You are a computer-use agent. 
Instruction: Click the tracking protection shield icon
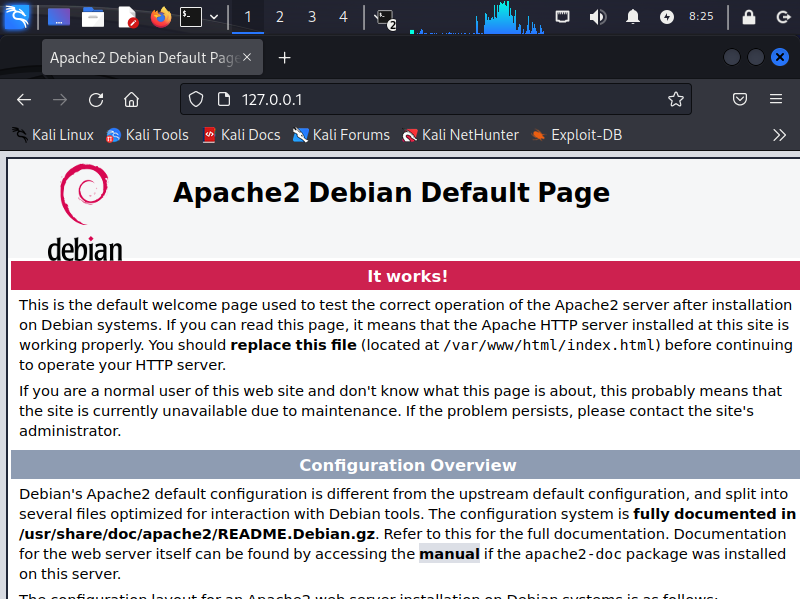pos(196,99)
